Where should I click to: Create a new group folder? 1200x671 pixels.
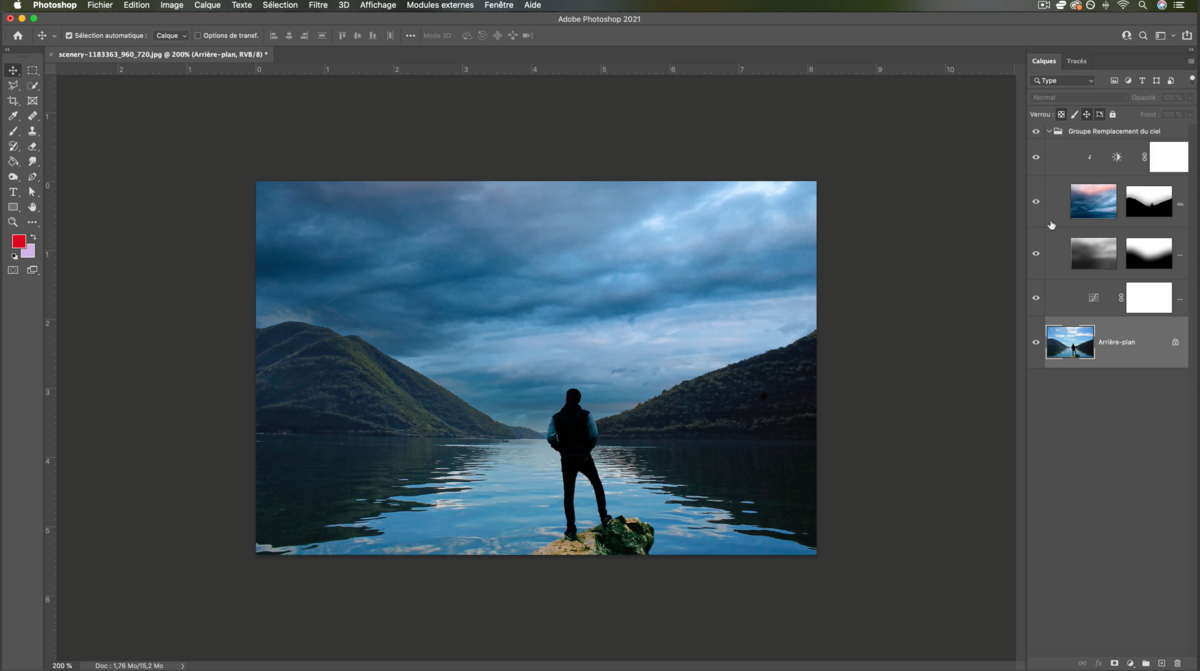1146,663
